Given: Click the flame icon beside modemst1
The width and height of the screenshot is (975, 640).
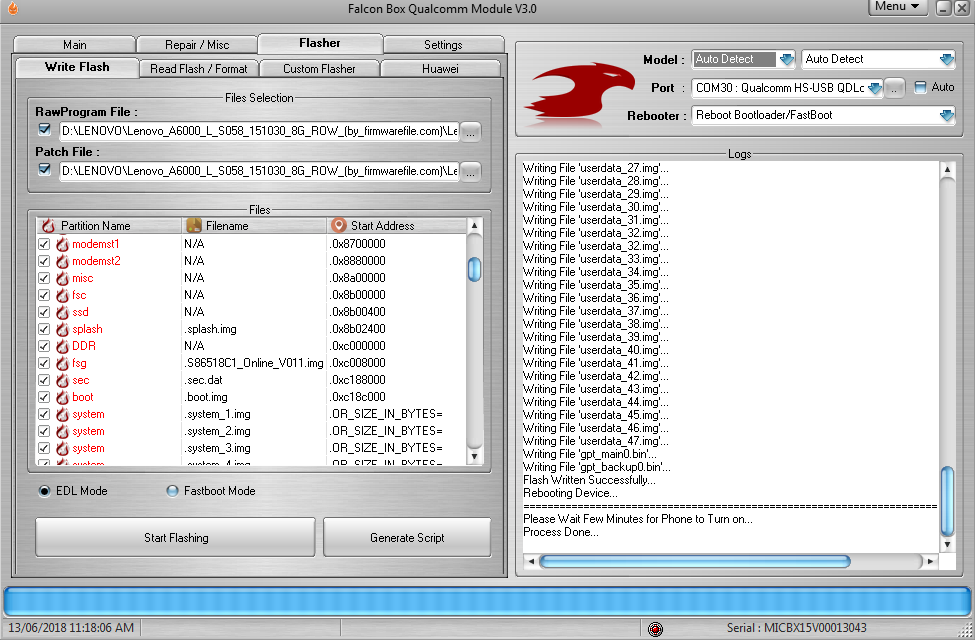Looking at the screenshot, I should [62, 244].
